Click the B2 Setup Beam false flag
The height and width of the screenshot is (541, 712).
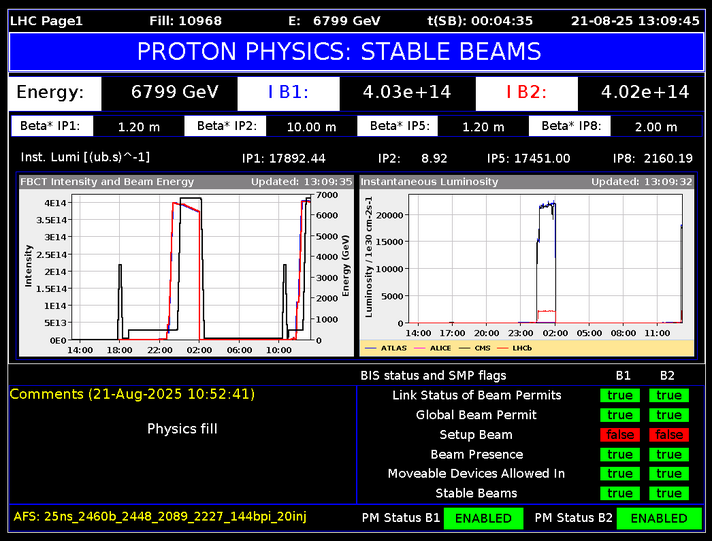(669, 435)
